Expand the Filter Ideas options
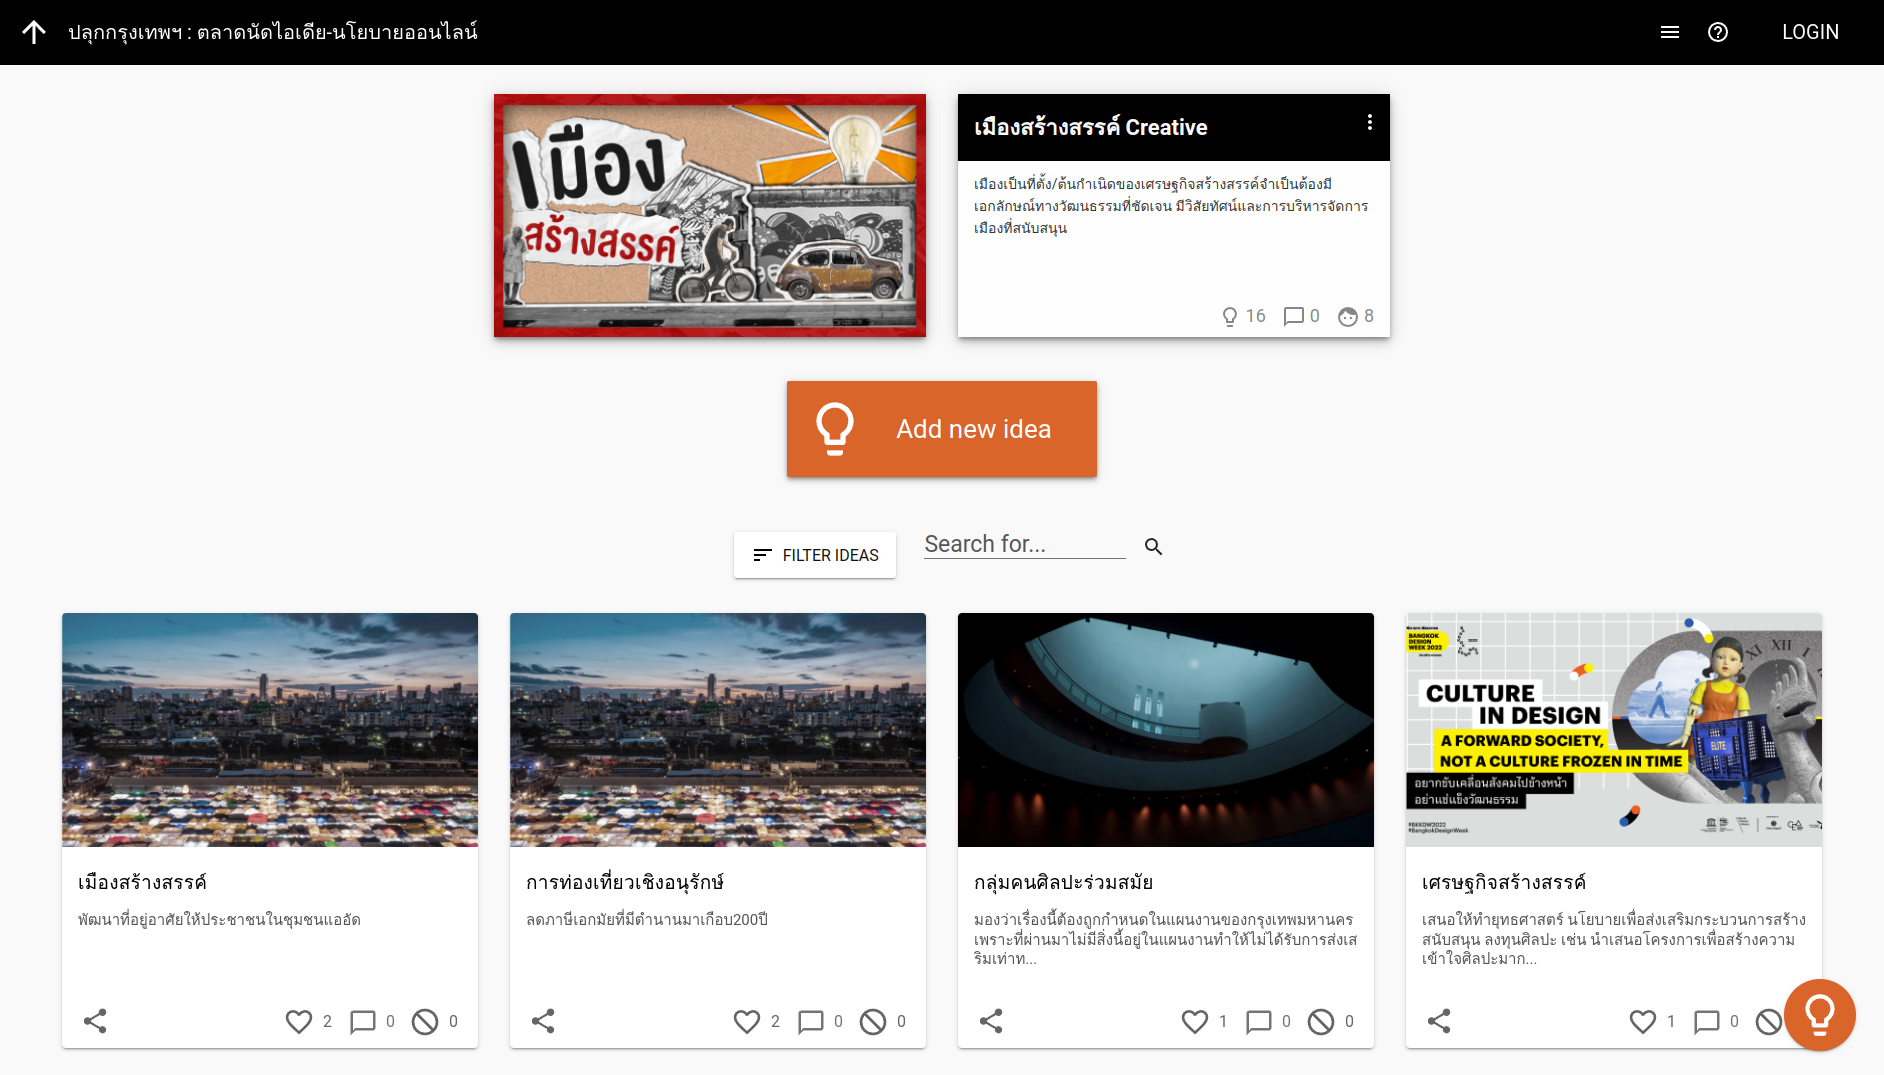The width and height of the screenshot is (1884, 1075). (x=815, y=555)
